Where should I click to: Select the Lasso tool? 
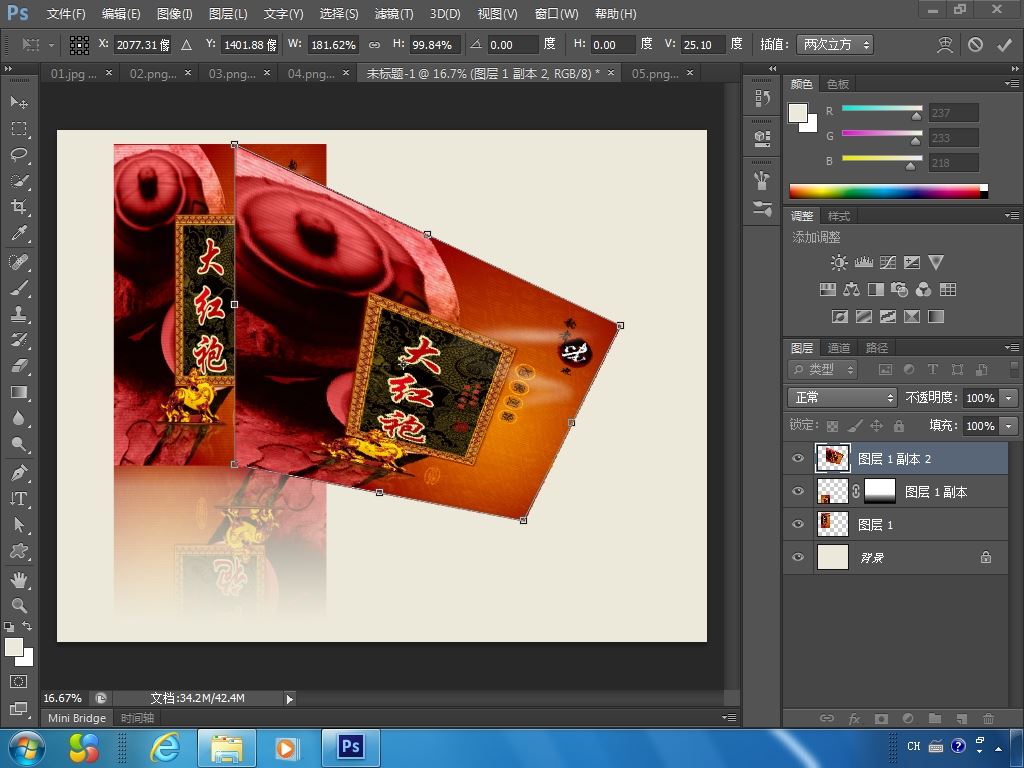coord(19,155)
